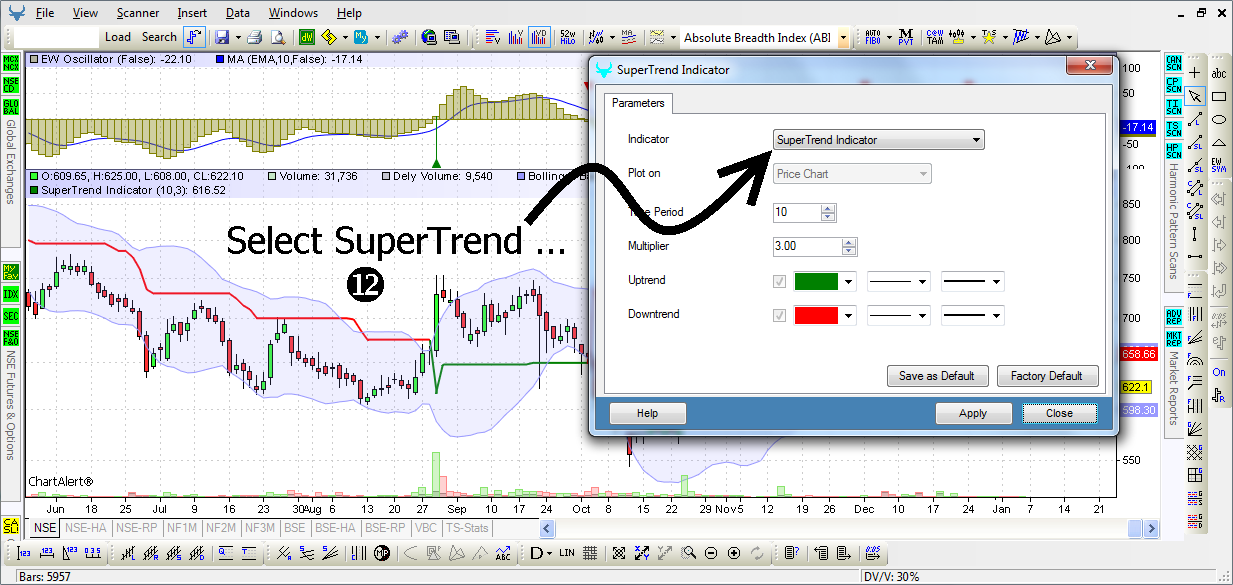The width and height of the screenshot is (1233, 585).
Task: Click the Save icon in the top toolbar
Action: coord(221,37)
